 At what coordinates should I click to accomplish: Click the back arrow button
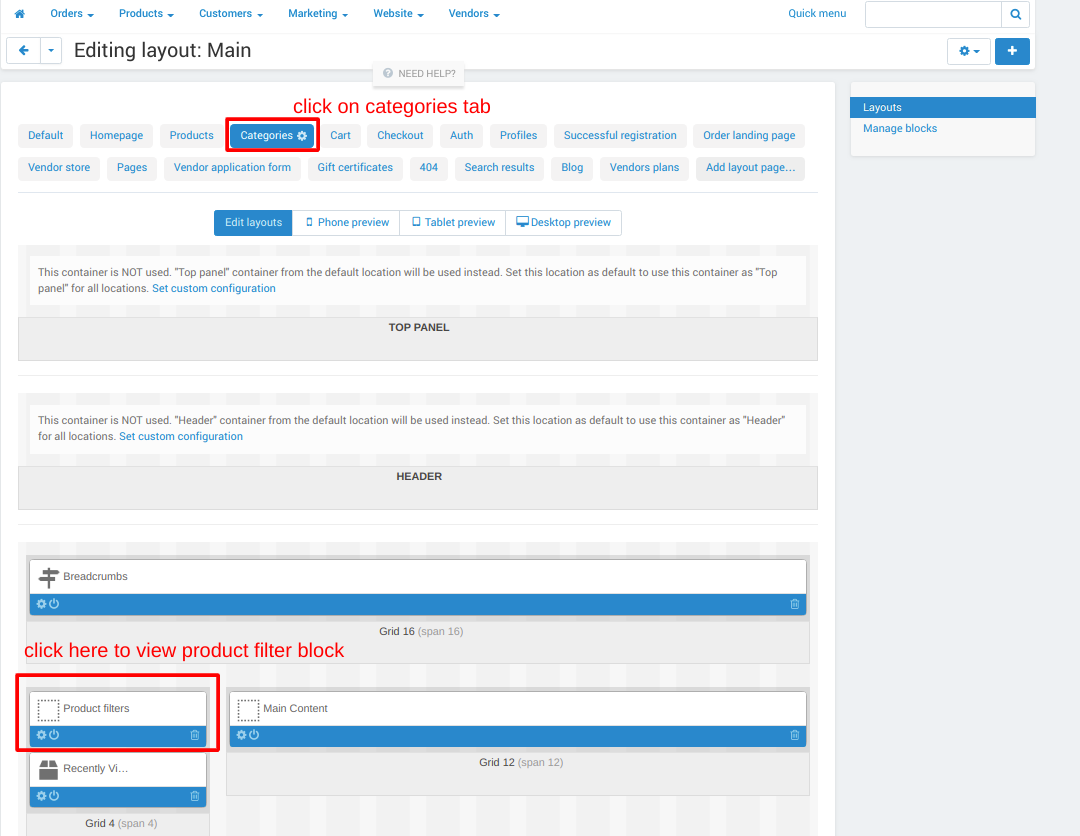point(23,51)
